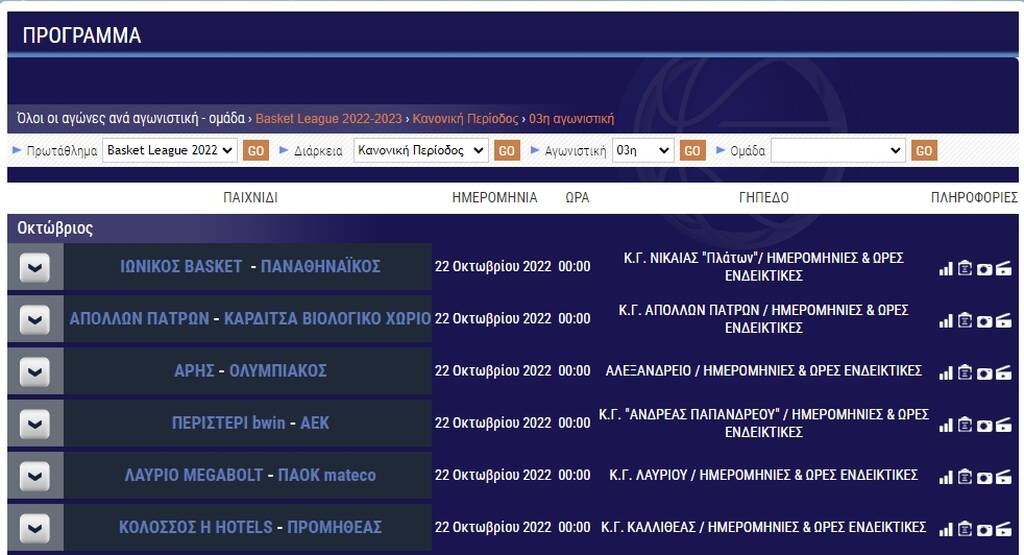Click the ΠΛΗΡΟΦΟΡΙΕΣ column header
This screenshot has width=1024, height=555.
pos(974,197)
